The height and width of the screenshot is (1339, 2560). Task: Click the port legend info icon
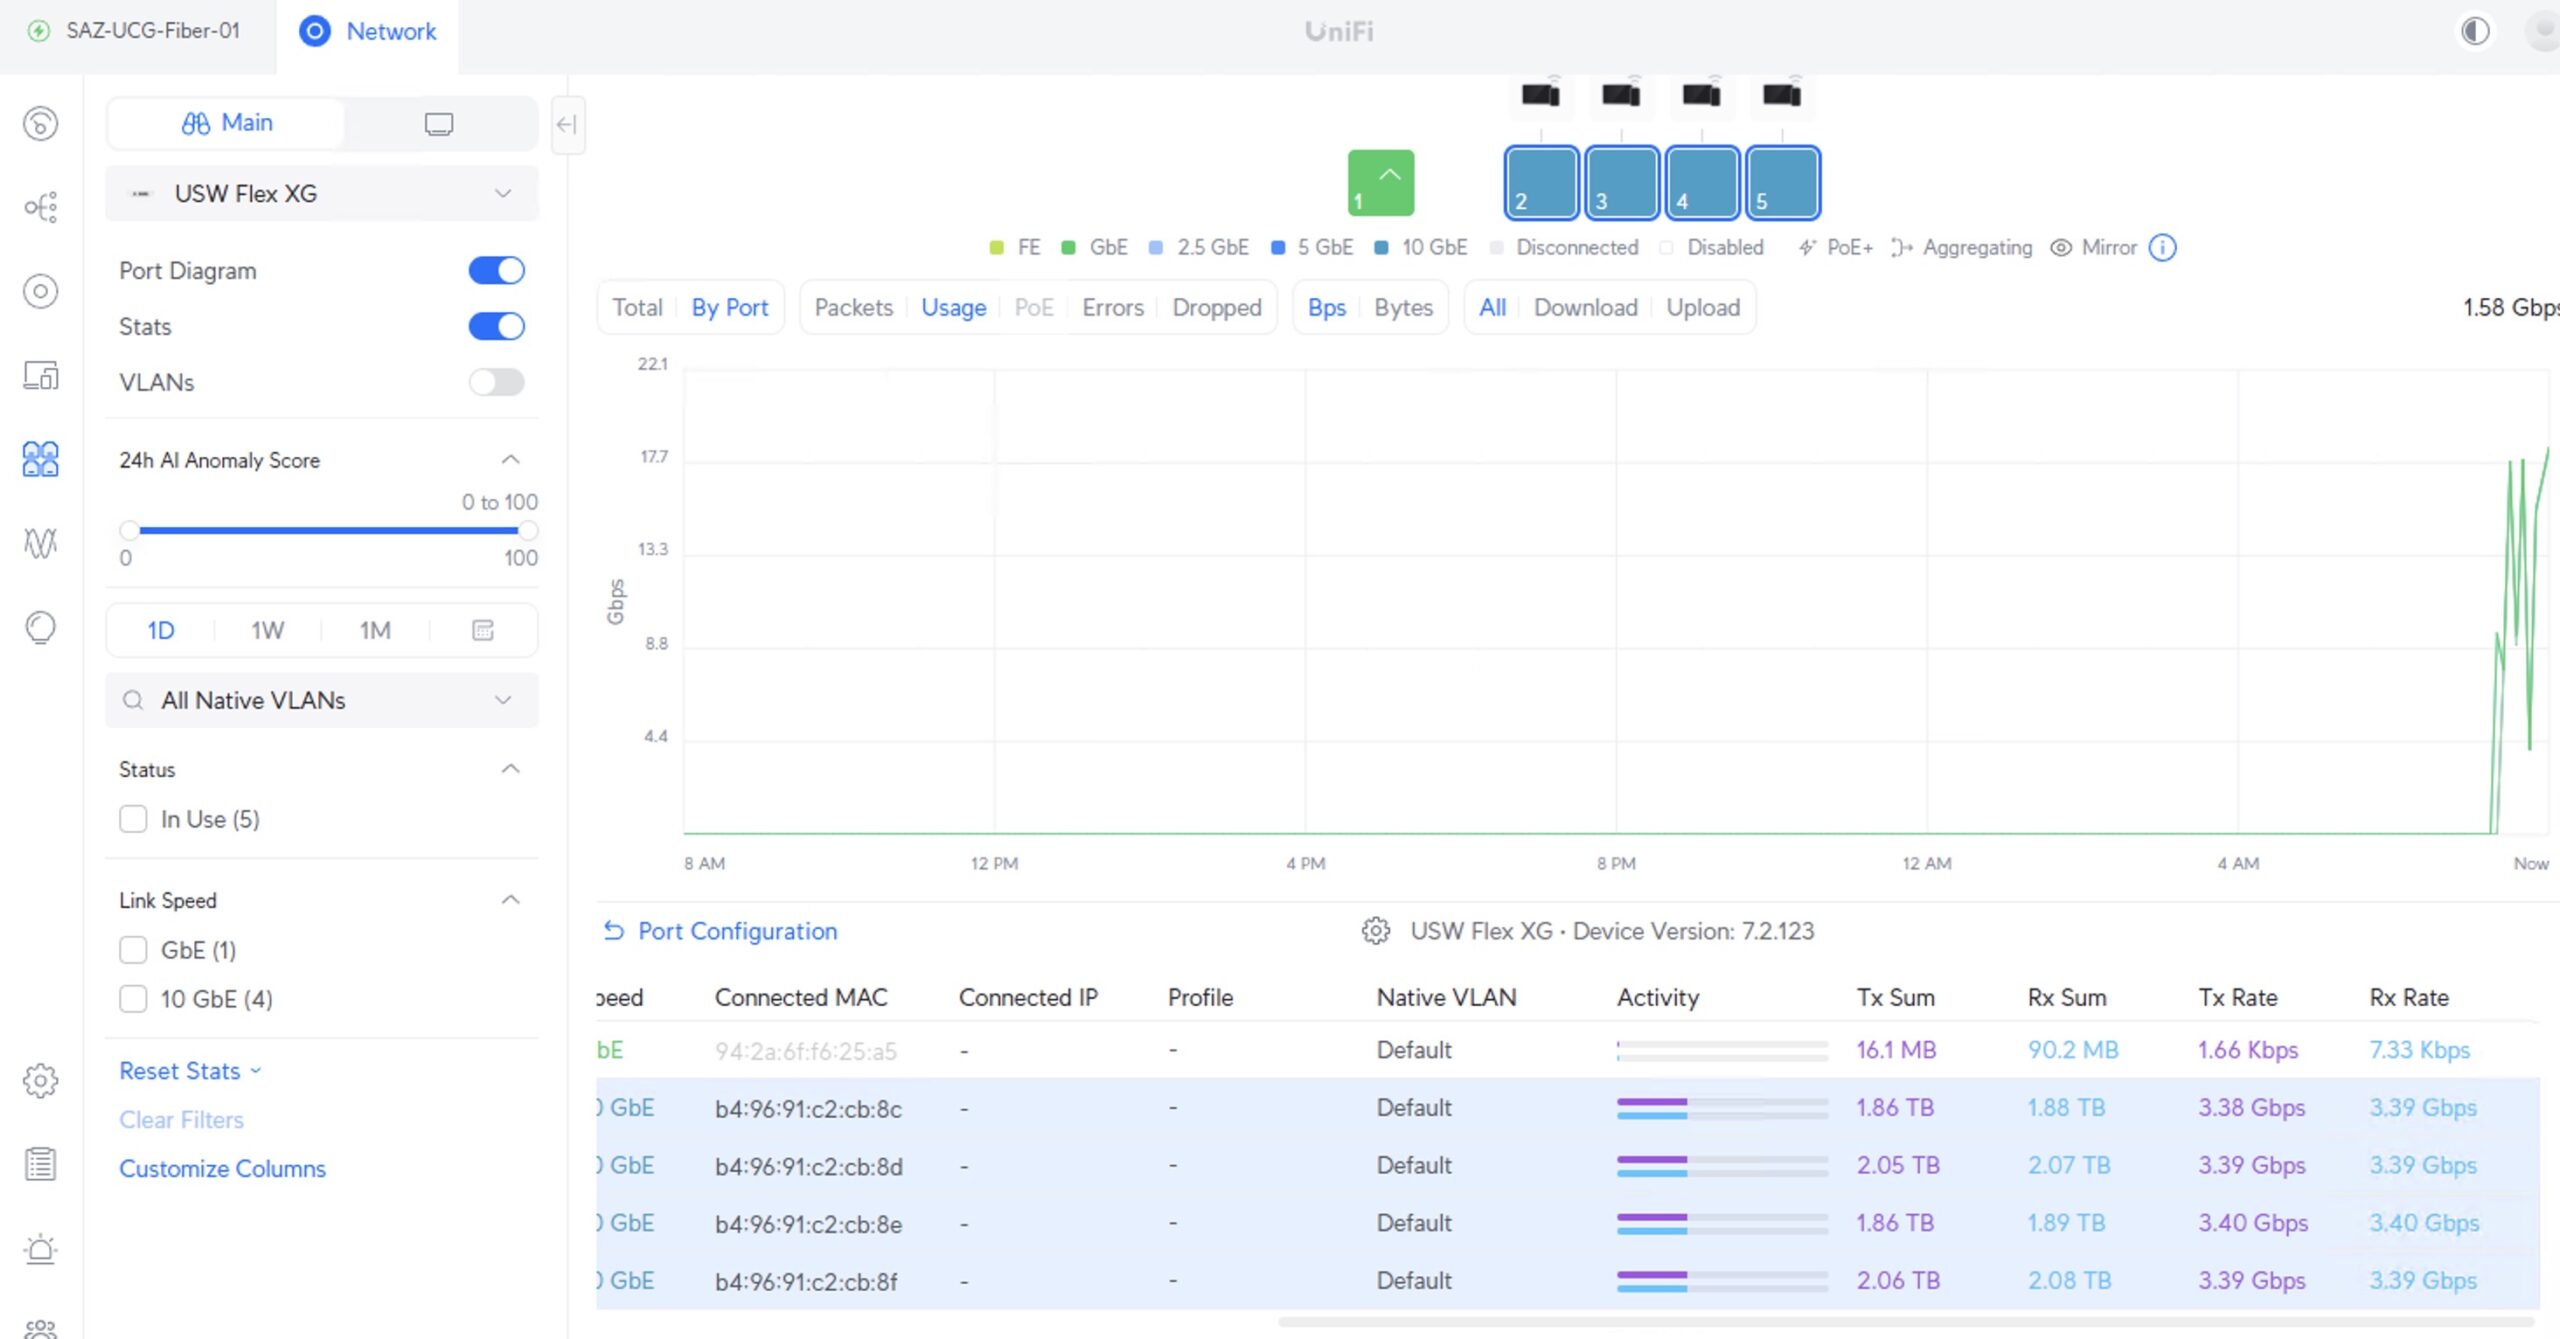coord(2162,247)
